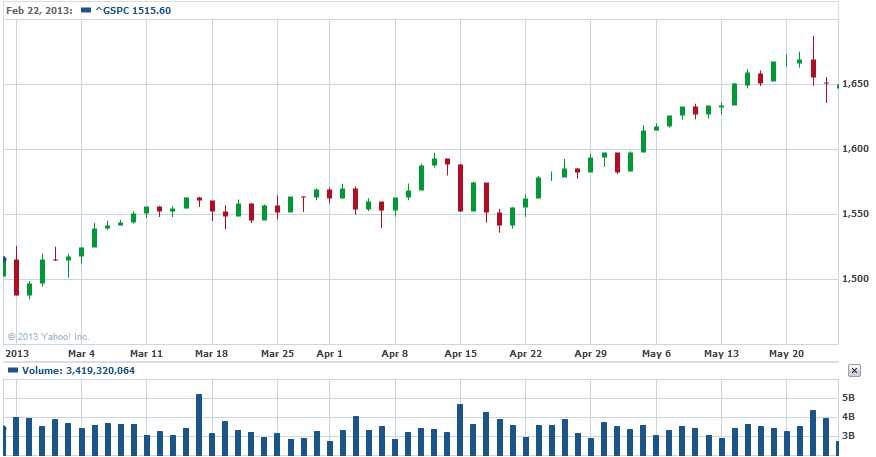Close the Volume panel
The image size is (876, 457).
pos(854,370)
